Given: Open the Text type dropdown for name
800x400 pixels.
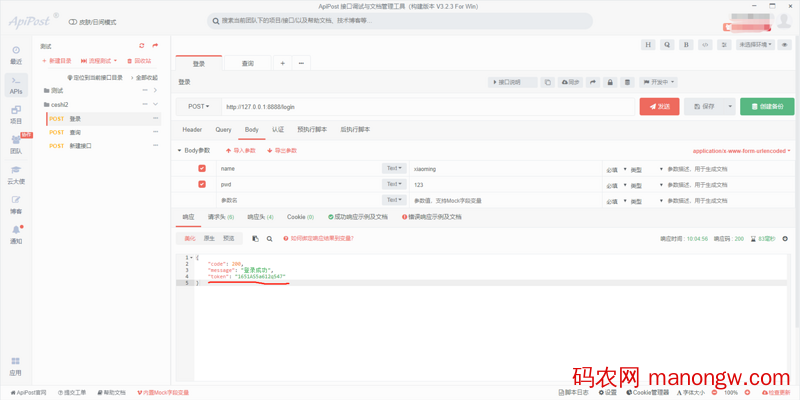Looking at the screenshot, I should pyautogui.click(x=394, y=168).
